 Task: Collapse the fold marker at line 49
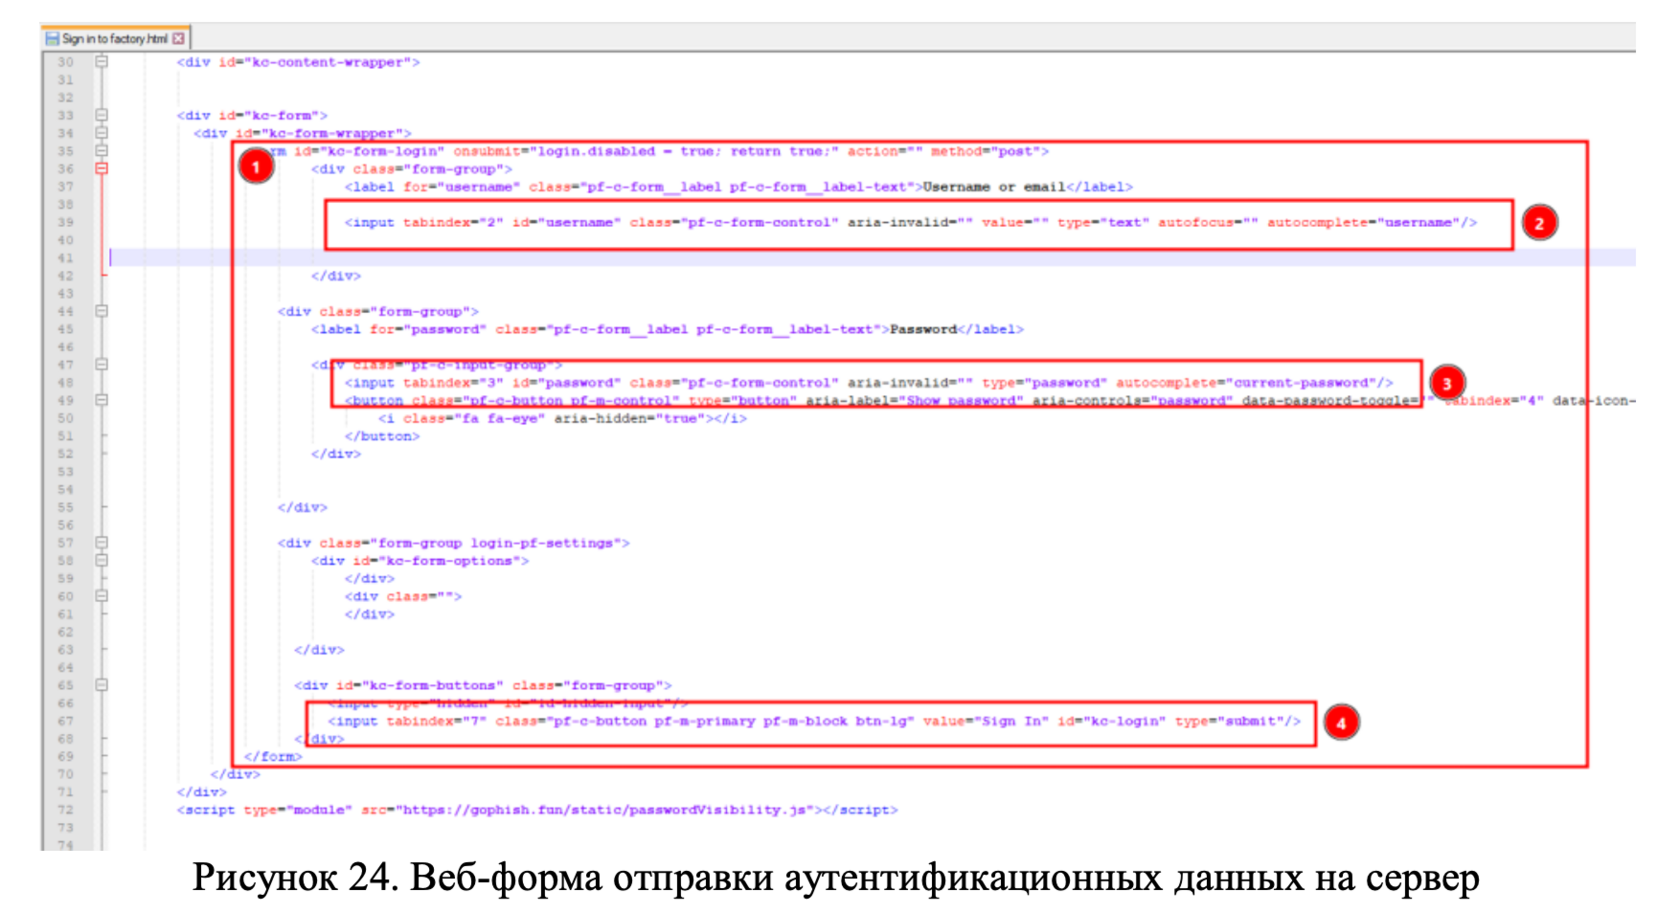[101, 400]
